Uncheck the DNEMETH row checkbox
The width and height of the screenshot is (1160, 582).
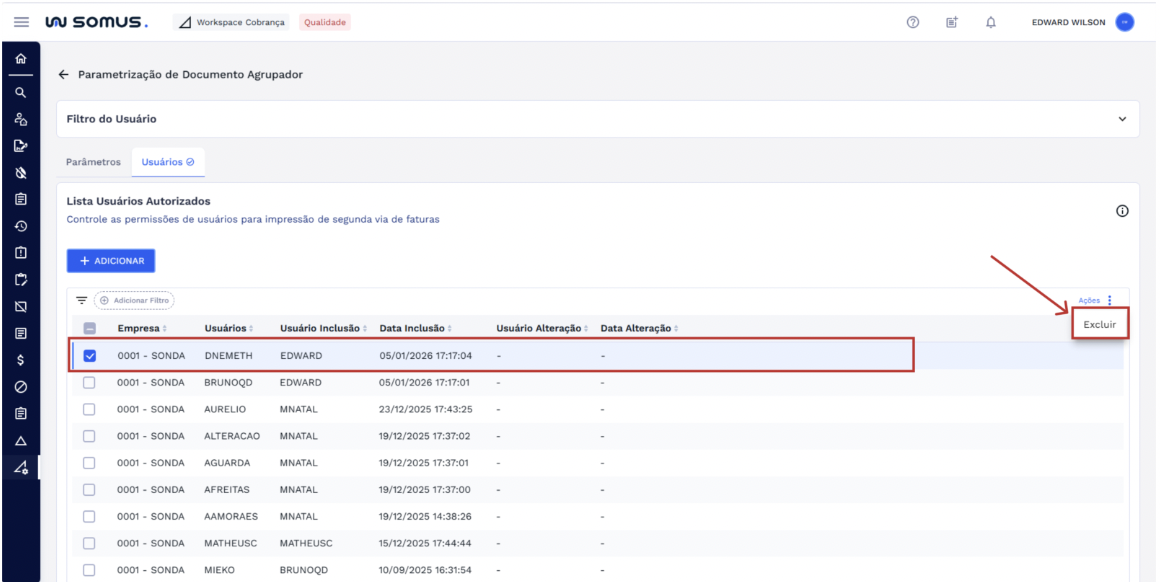90,355
